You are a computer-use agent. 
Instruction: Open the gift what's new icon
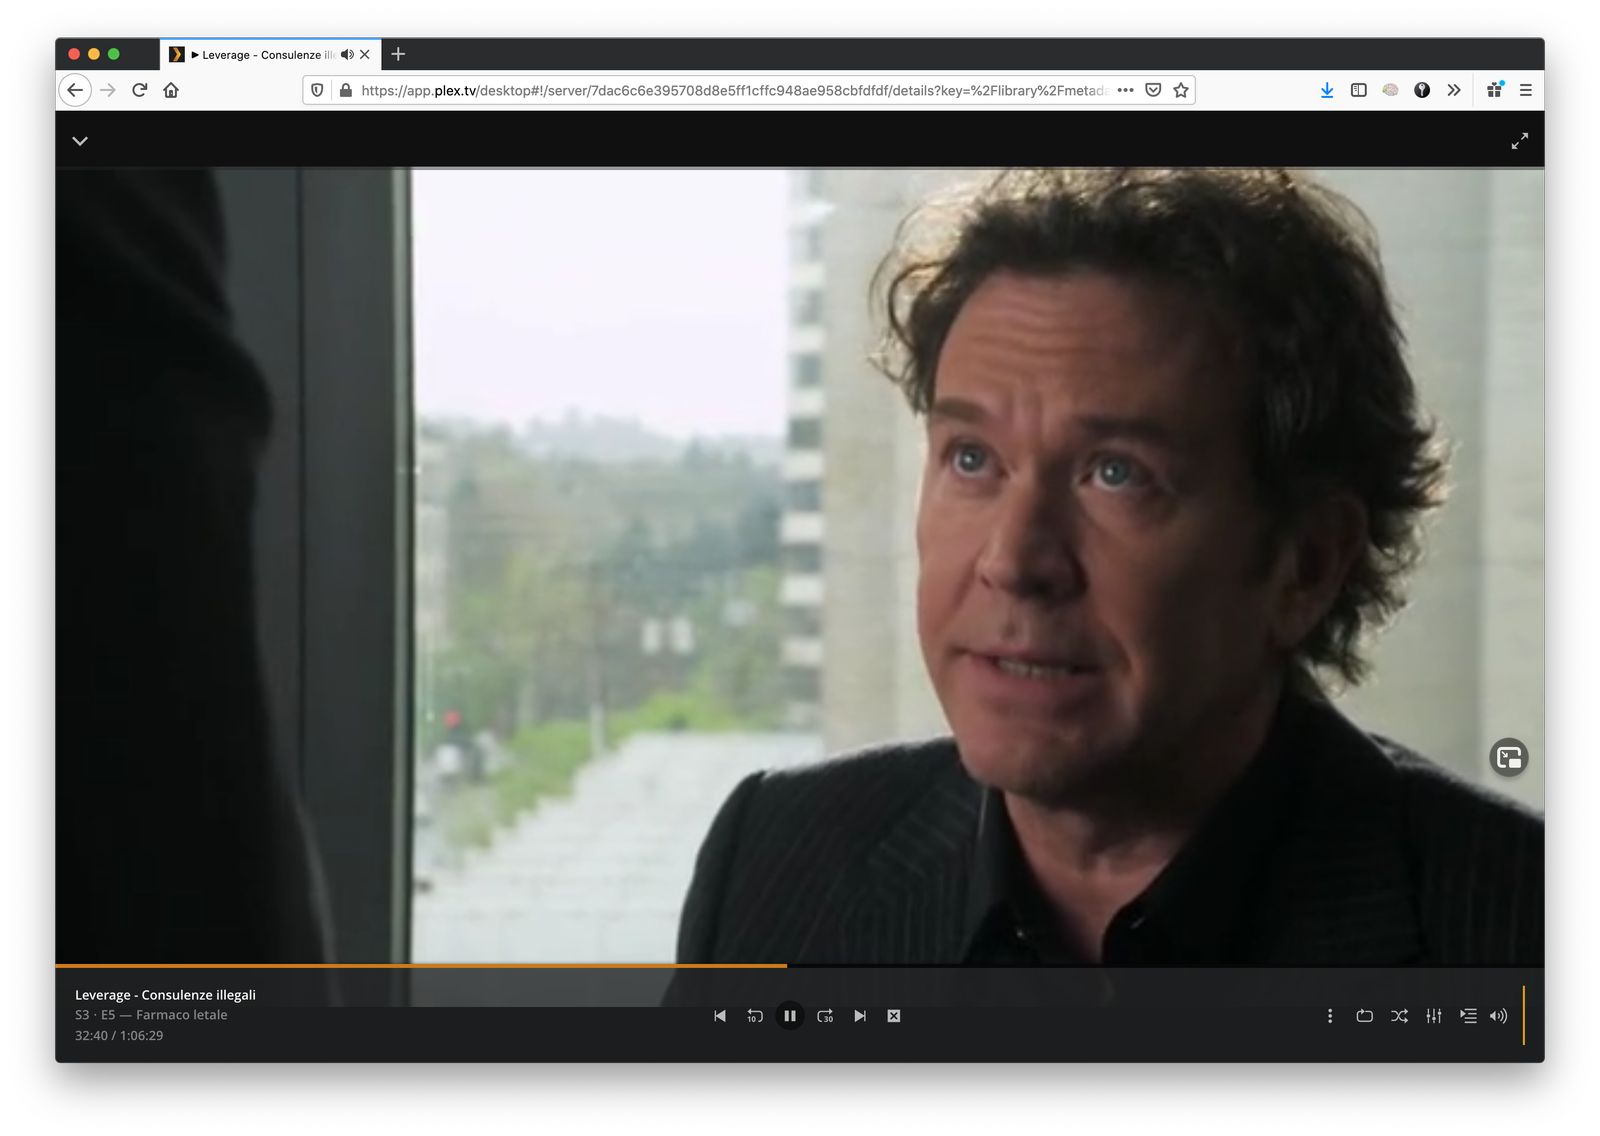1495,90
